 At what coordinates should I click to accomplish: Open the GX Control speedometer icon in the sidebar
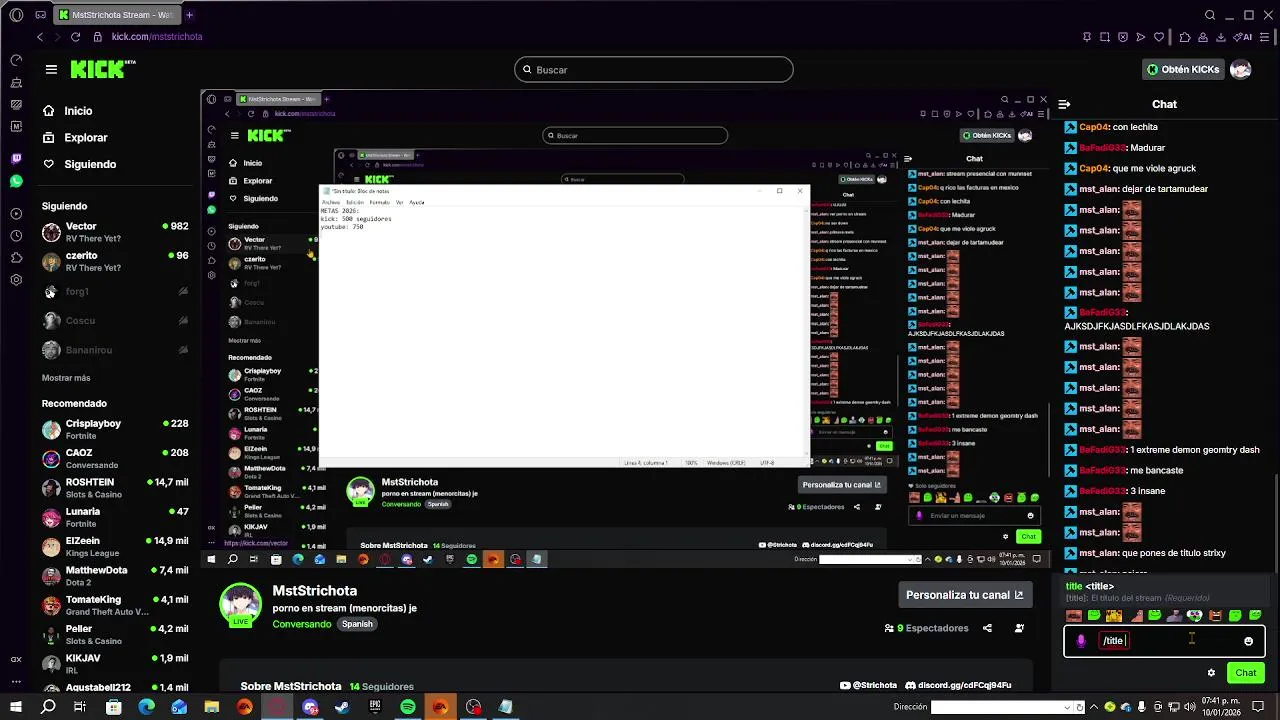point(16,60)
